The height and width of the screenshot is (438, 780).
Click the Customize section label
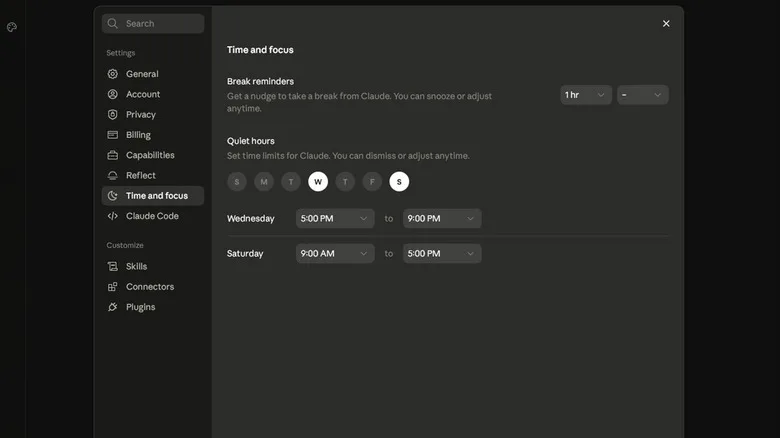(125, 245)
